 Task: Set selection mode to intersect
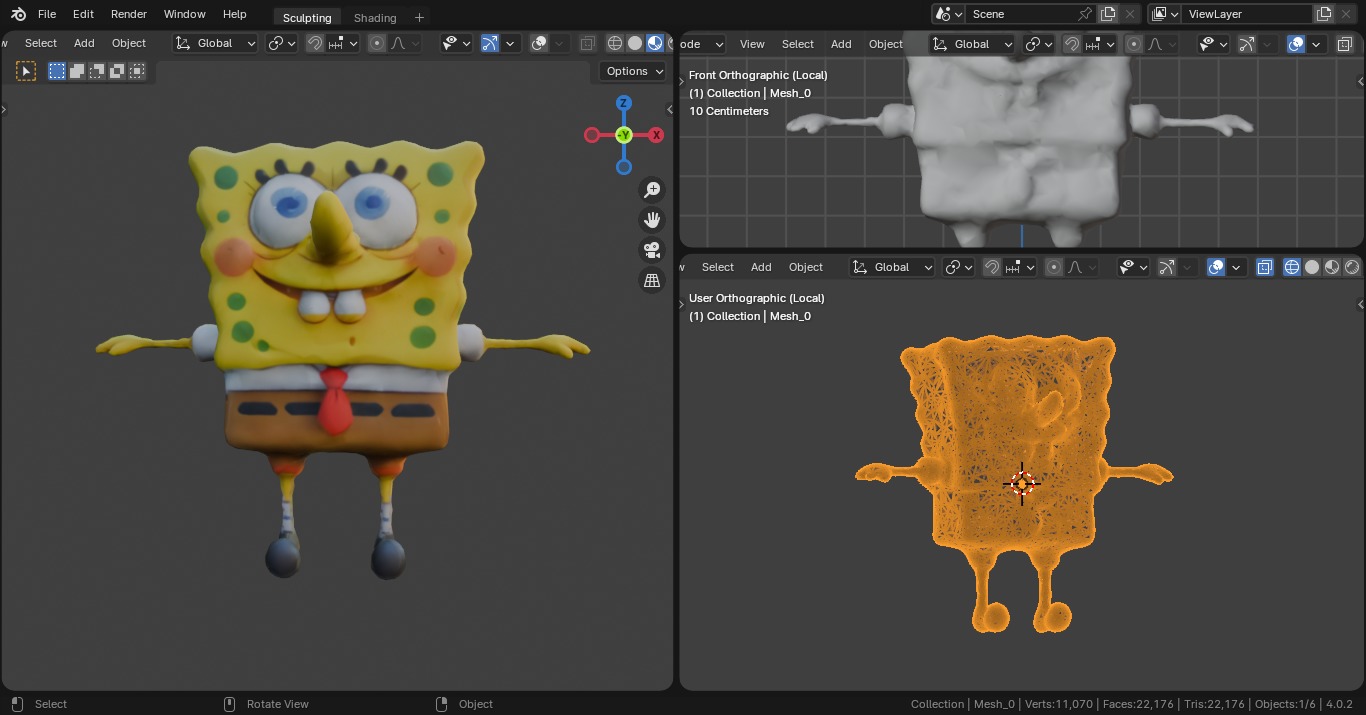tap(137, 71)
